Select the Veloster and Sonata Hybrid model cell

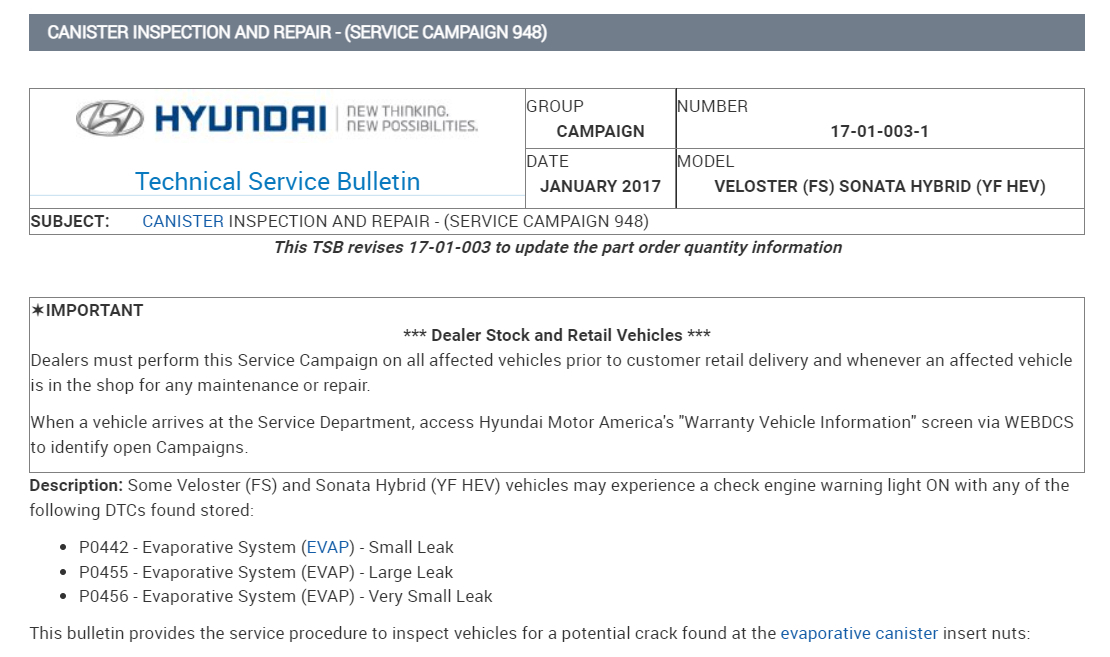879,186
